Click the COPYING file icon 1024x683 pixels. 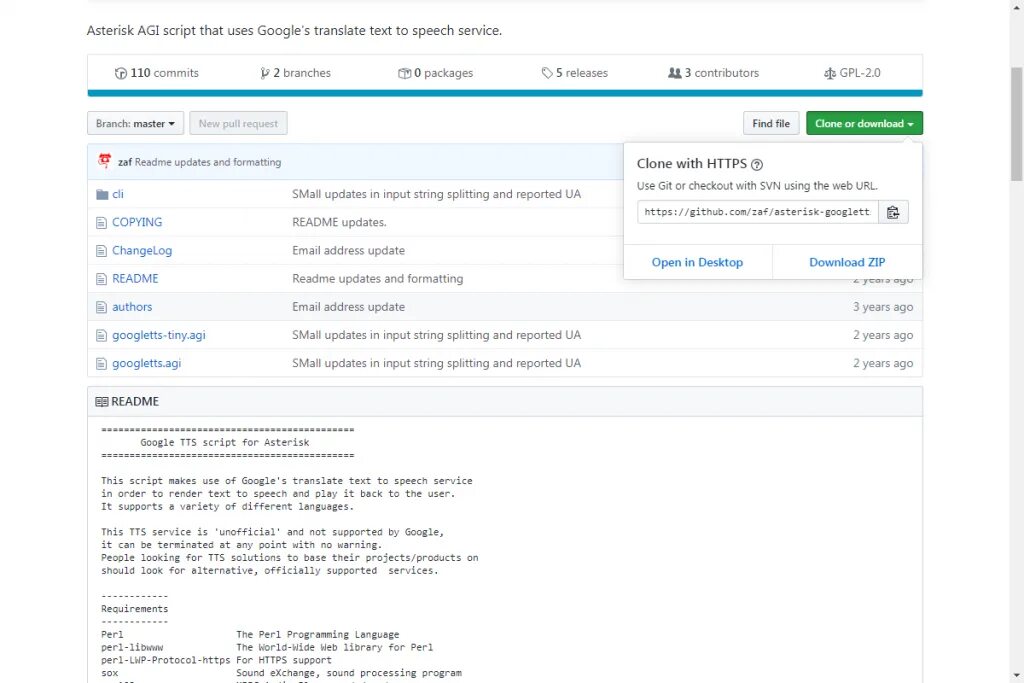[x=101, y=223]
